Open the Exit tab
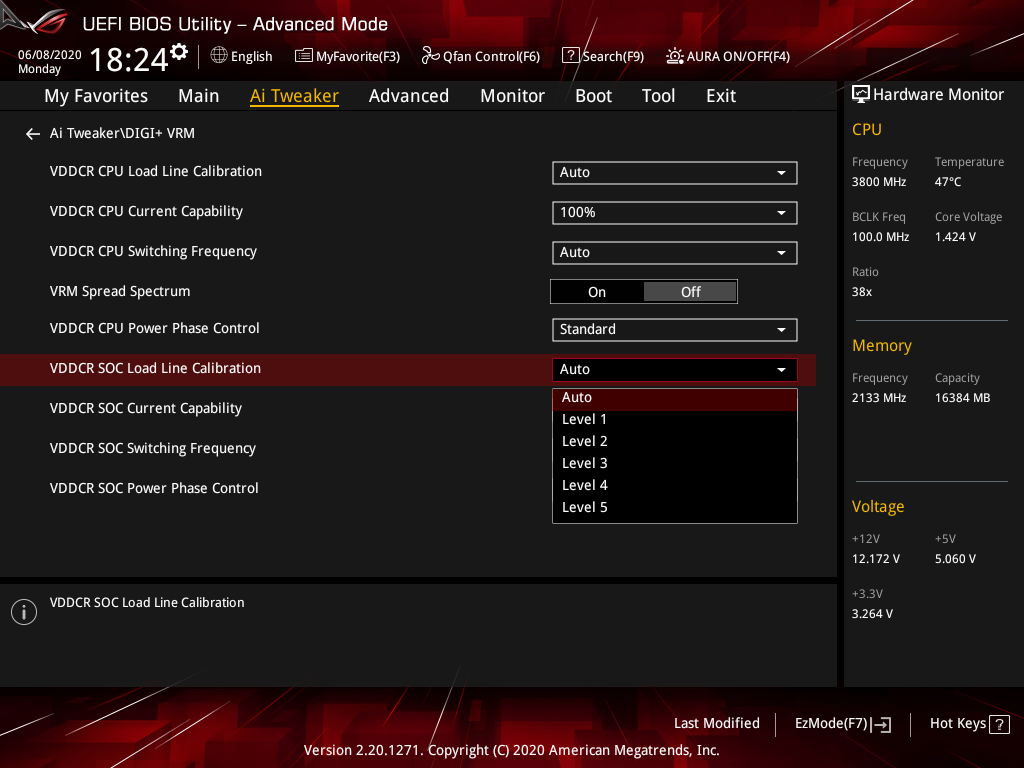The height and width of the screenshot is (768, 1024). click(x=721, y=96)
